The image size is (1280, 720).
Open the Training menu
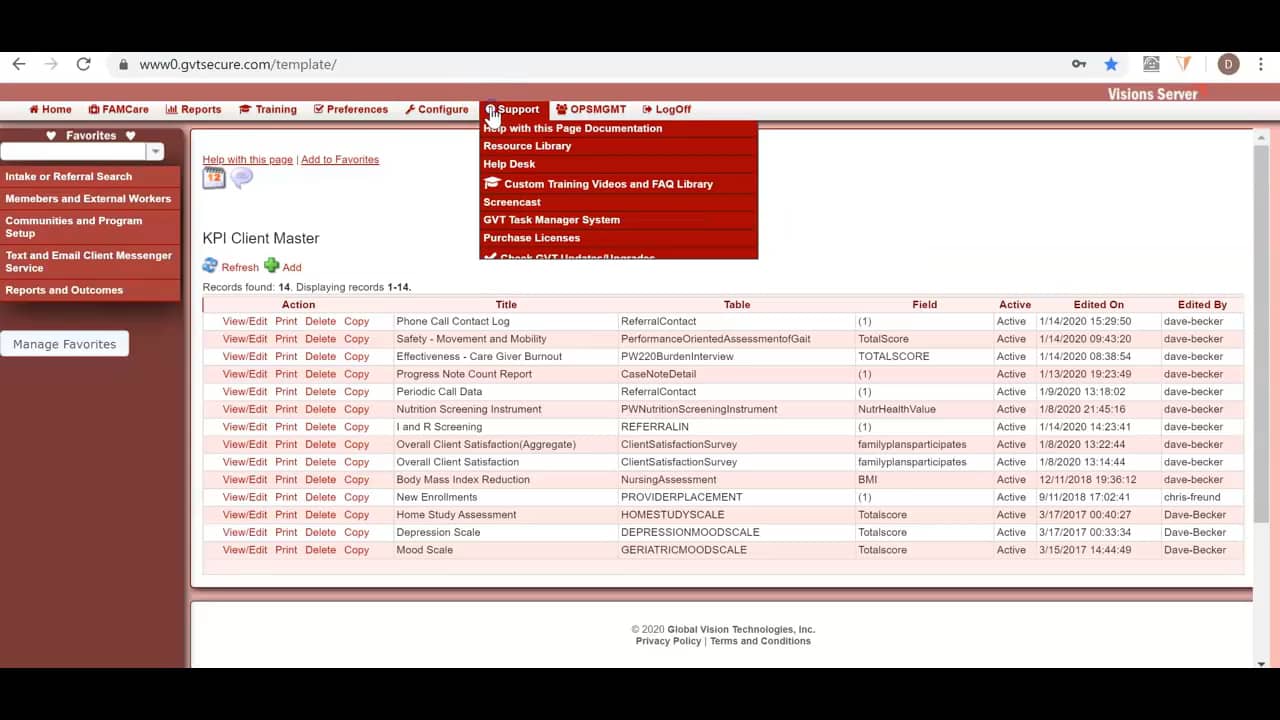267,109
